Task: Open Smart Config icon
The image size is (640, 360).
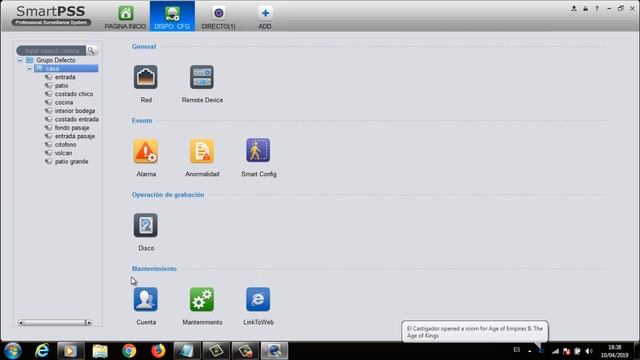Action: pos(258,150)
